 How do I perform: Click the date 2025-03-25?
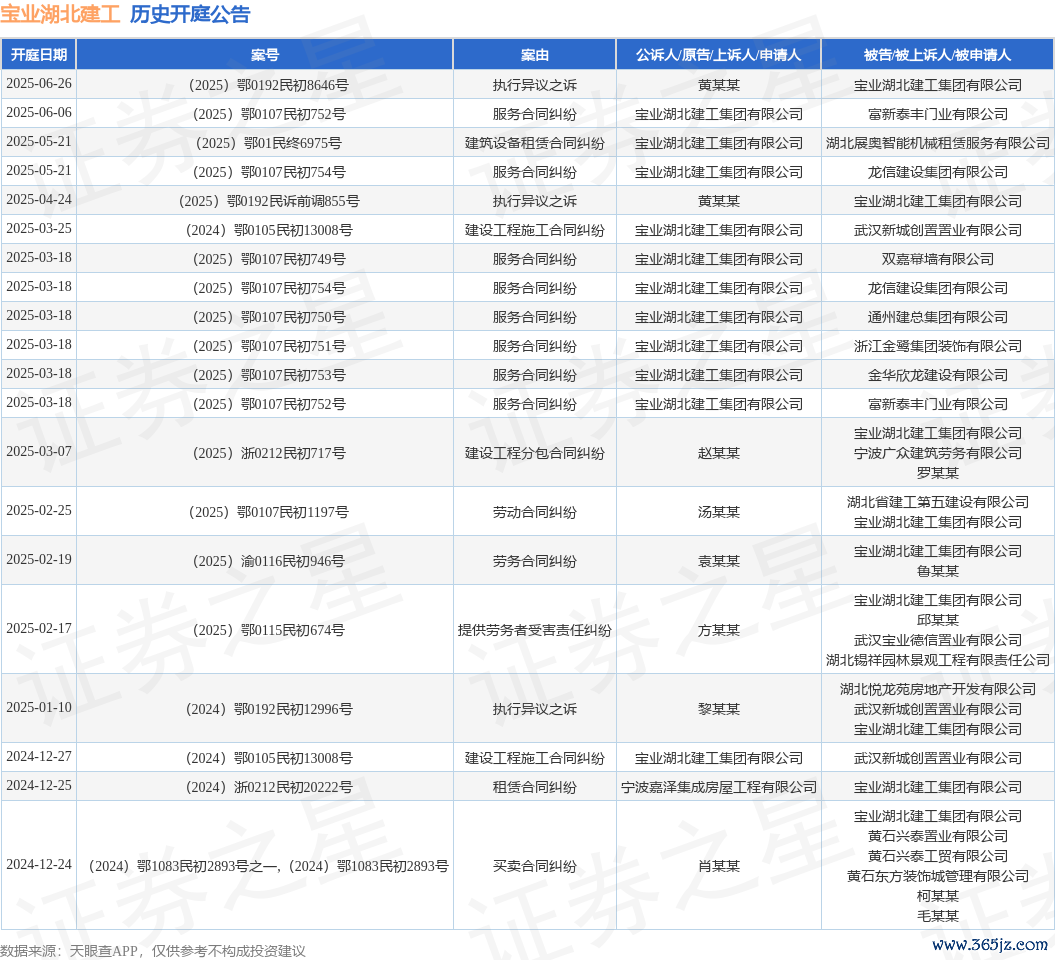click(x=39, y=228)
